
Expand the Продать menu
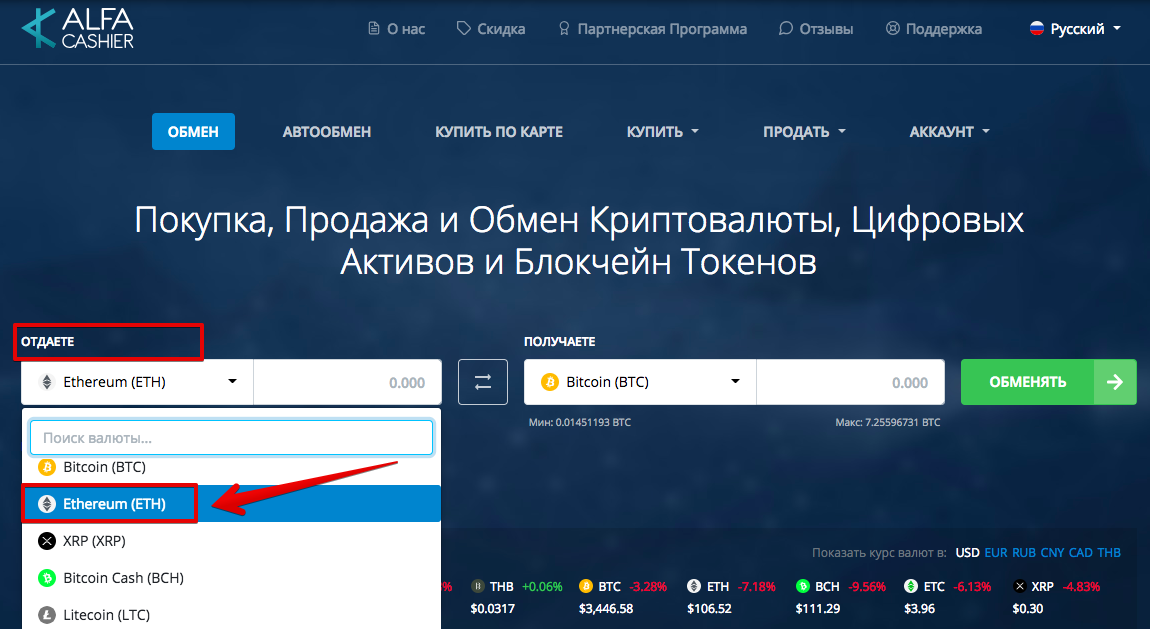tap(804, 132)
